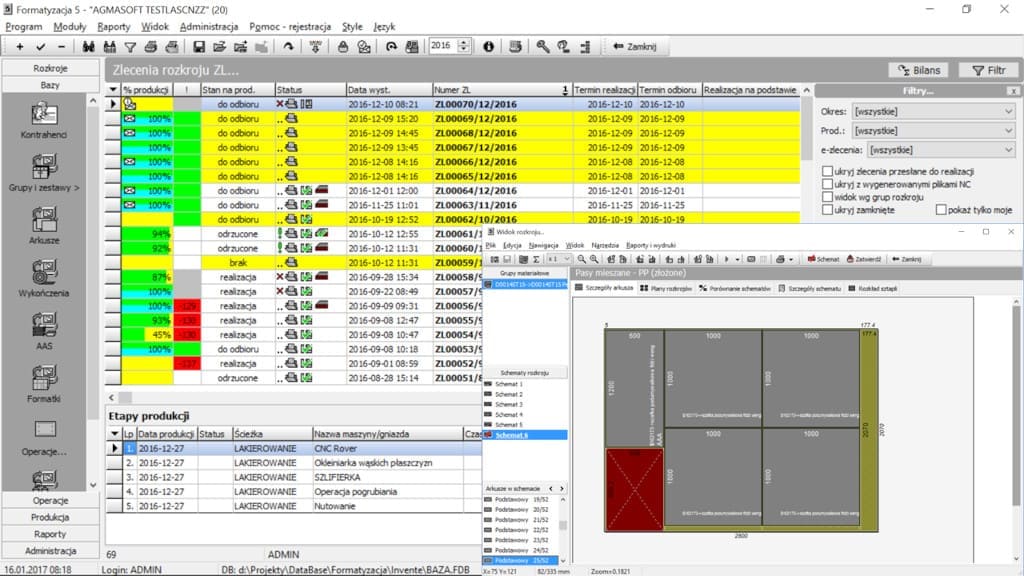
Task: Click the funnel filter icon in the main toolbar
Action: 129,46
